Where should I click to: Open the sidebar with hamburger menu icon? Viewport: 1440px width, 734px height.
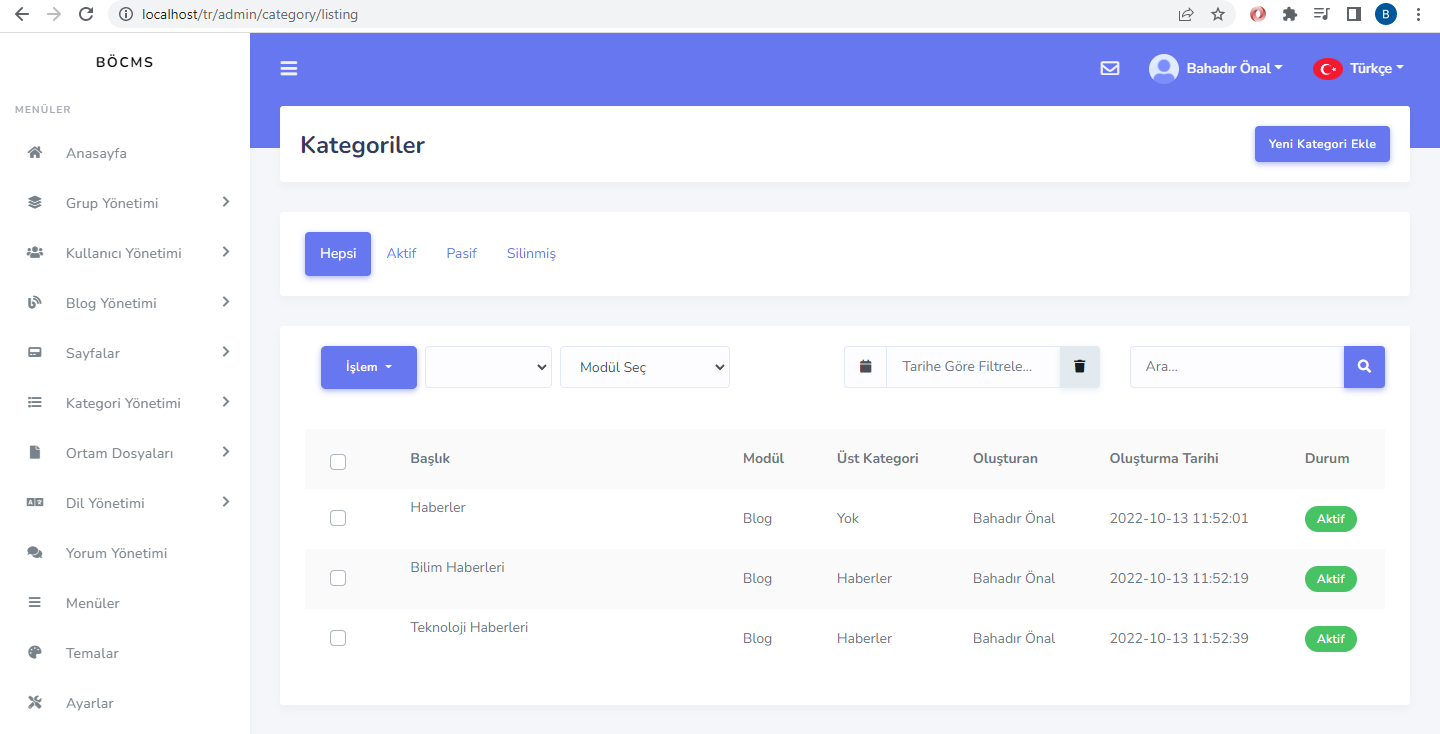tap(289, 68)
